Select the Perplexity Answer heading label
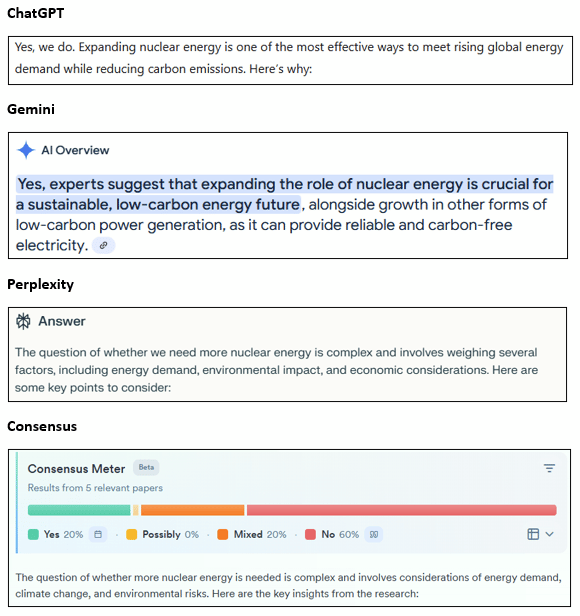Viewport: 580px width, 616px height. coord(62,321)
